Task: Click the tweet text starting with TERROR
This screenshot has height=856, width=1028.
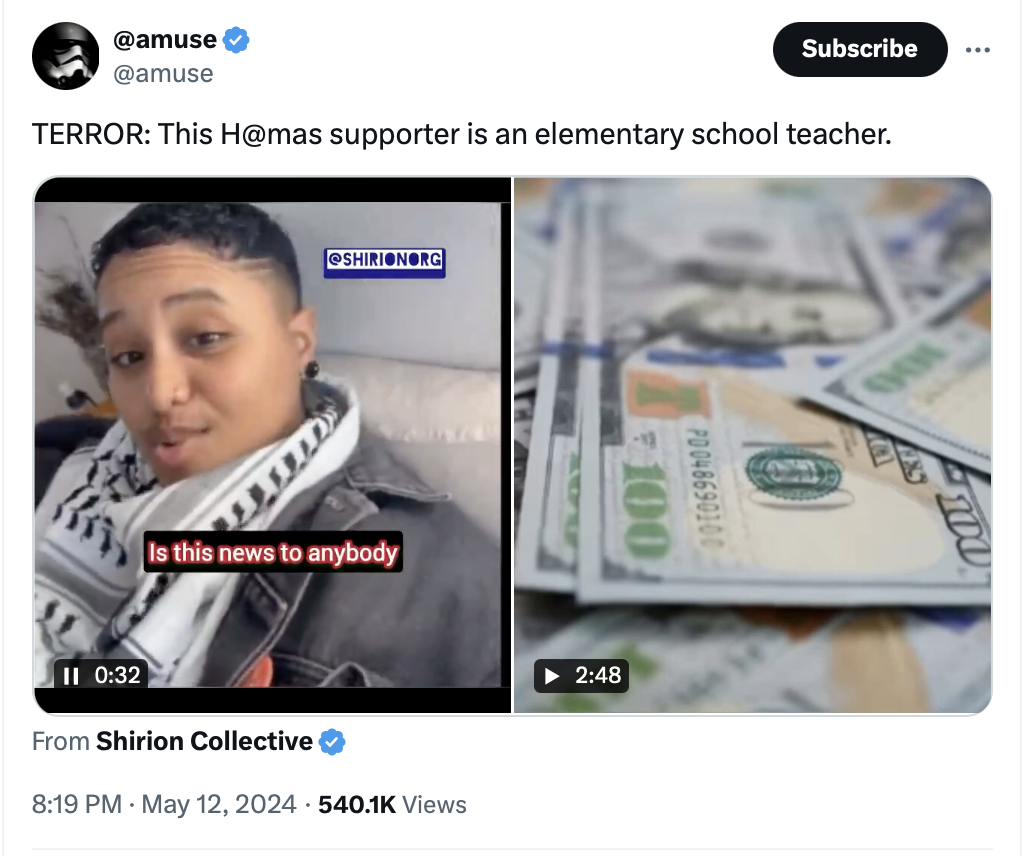Action: 462,134
